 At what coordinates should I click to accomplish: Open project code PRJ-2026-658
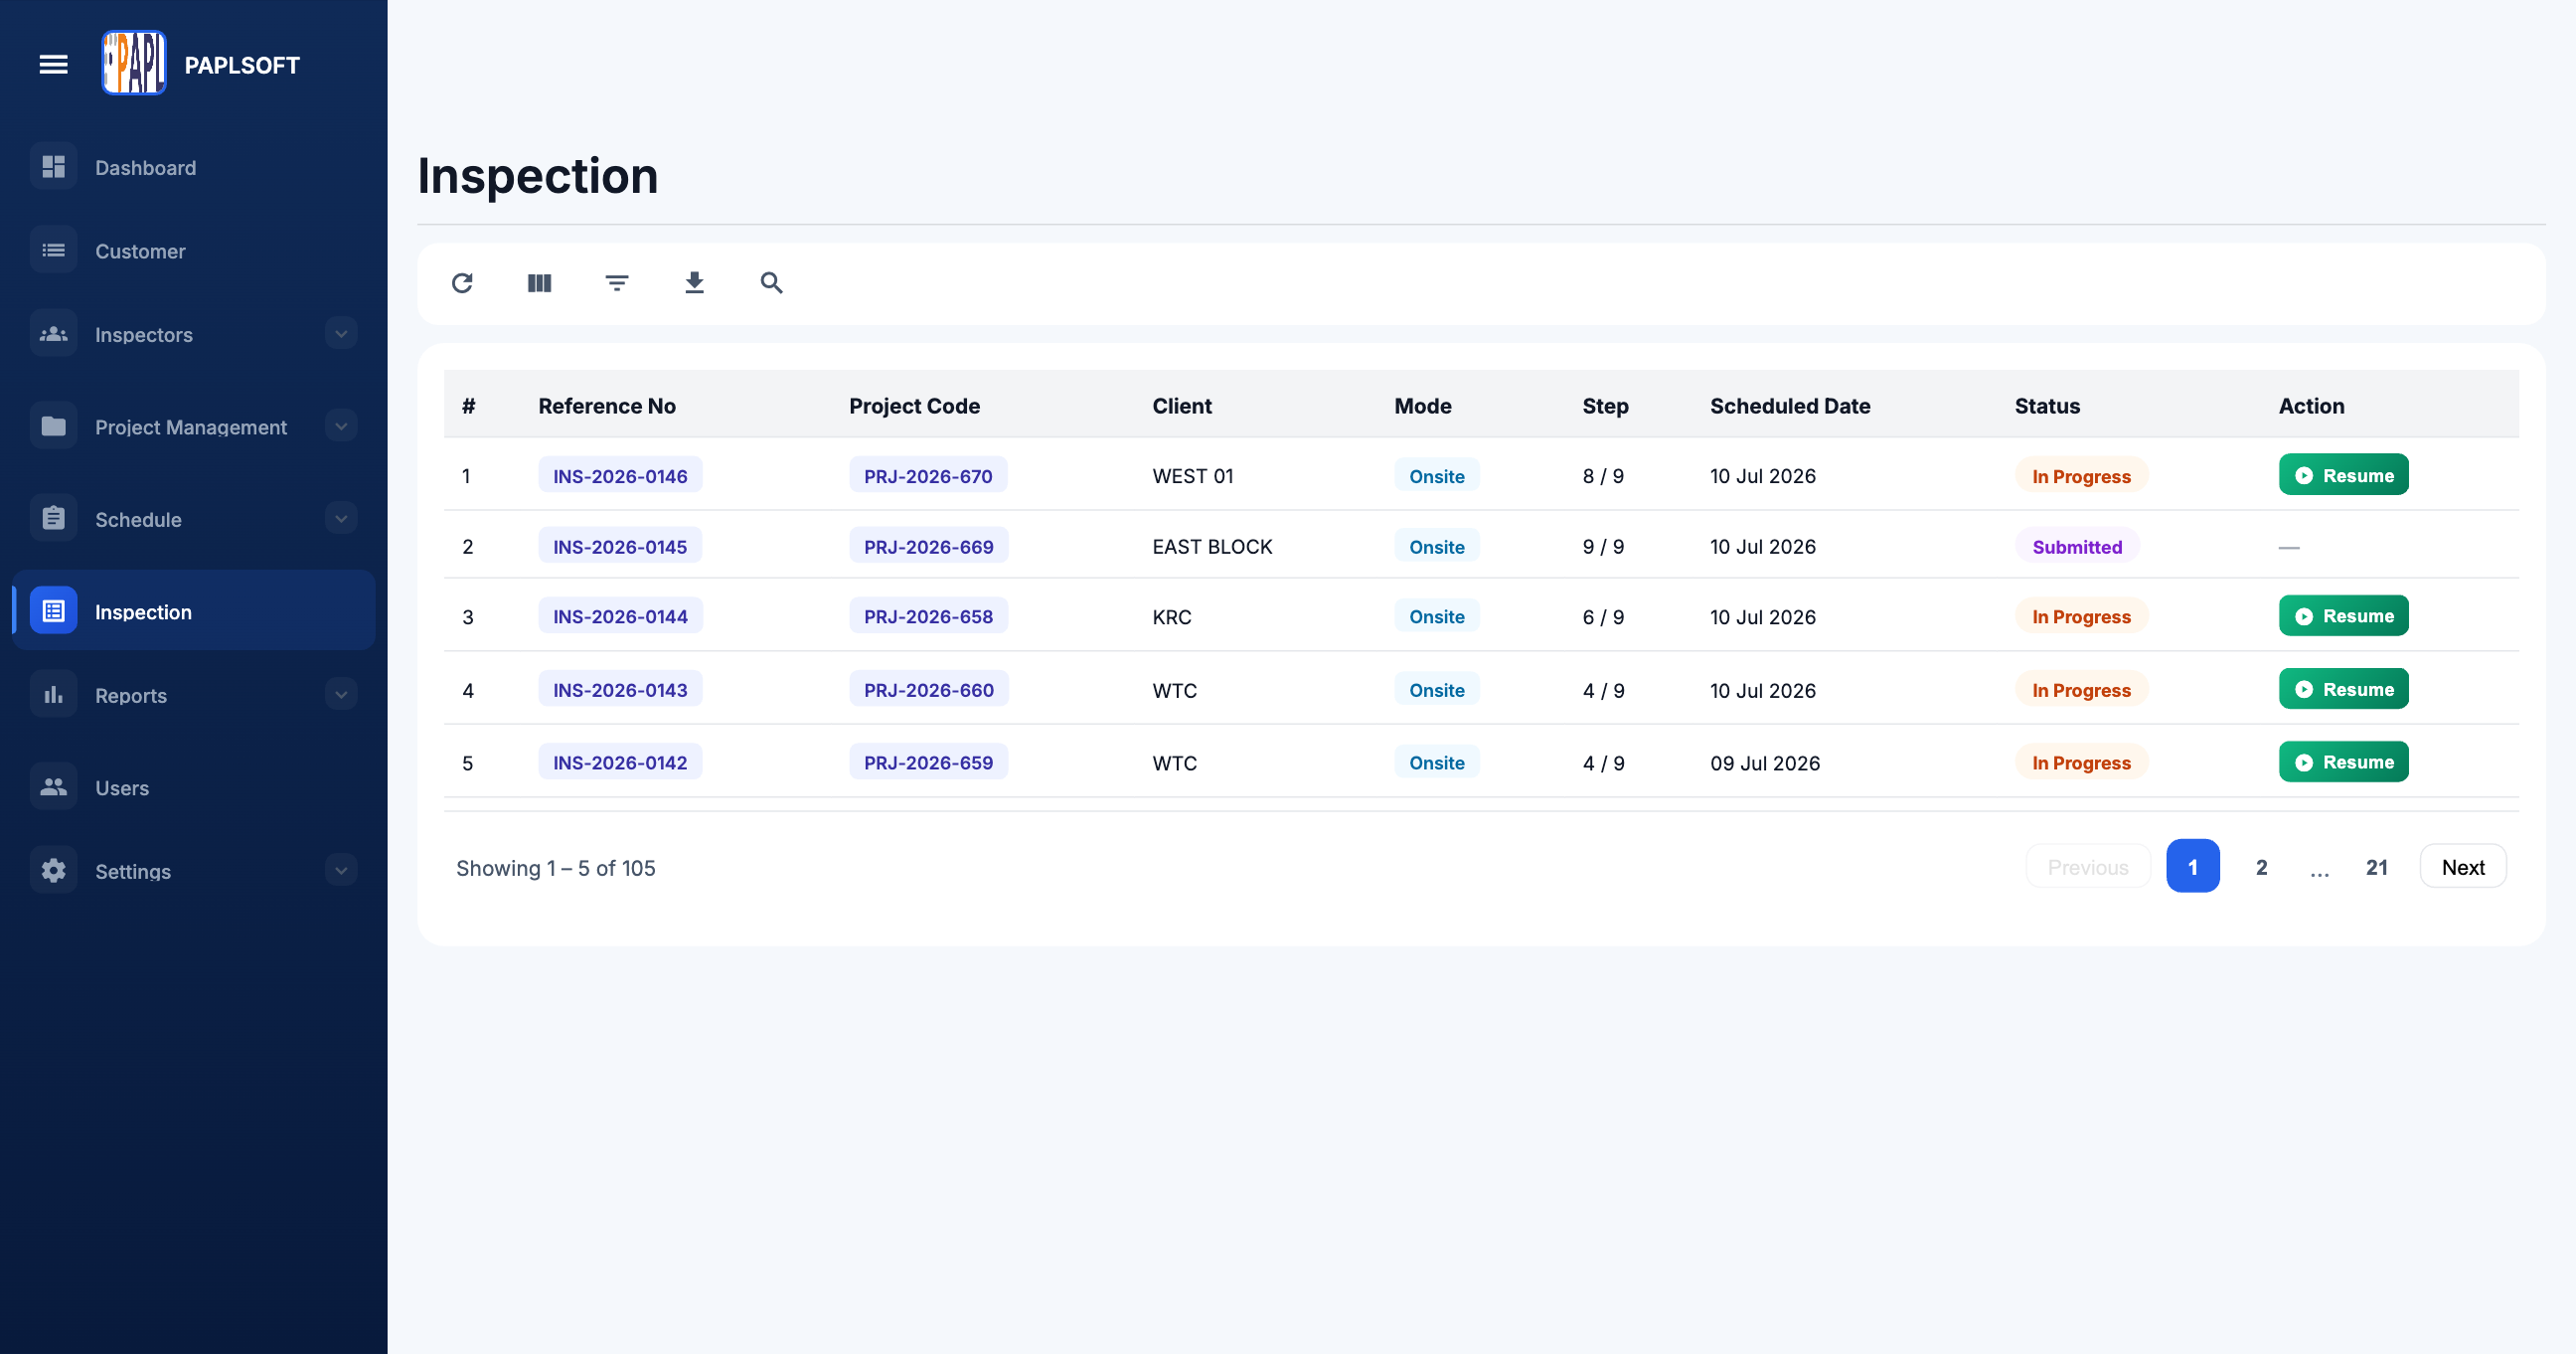pyautogui.click(x=928, y=617)
